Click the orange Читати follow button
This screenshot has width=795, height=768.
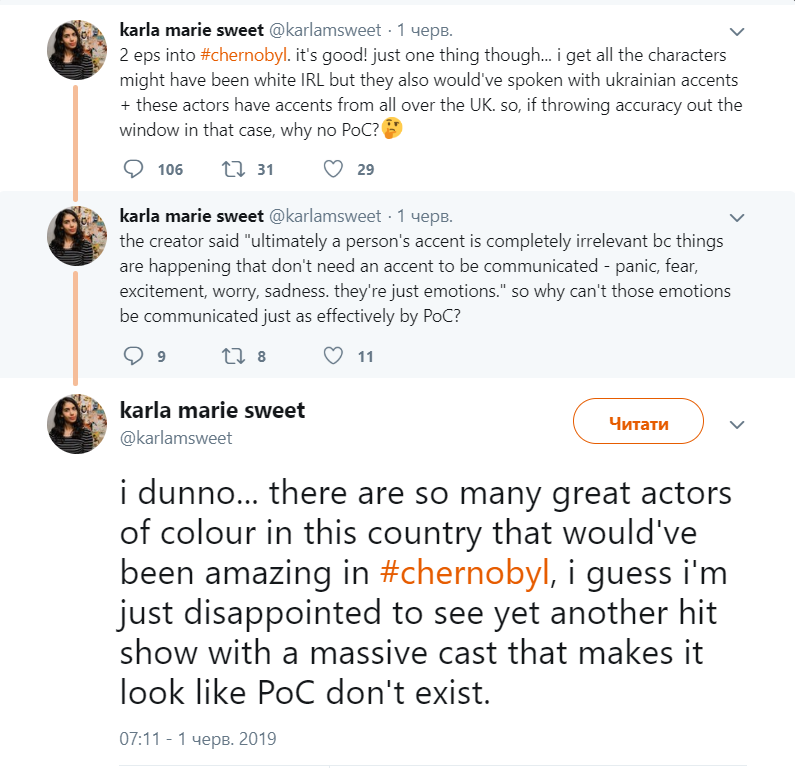point(638,423)
